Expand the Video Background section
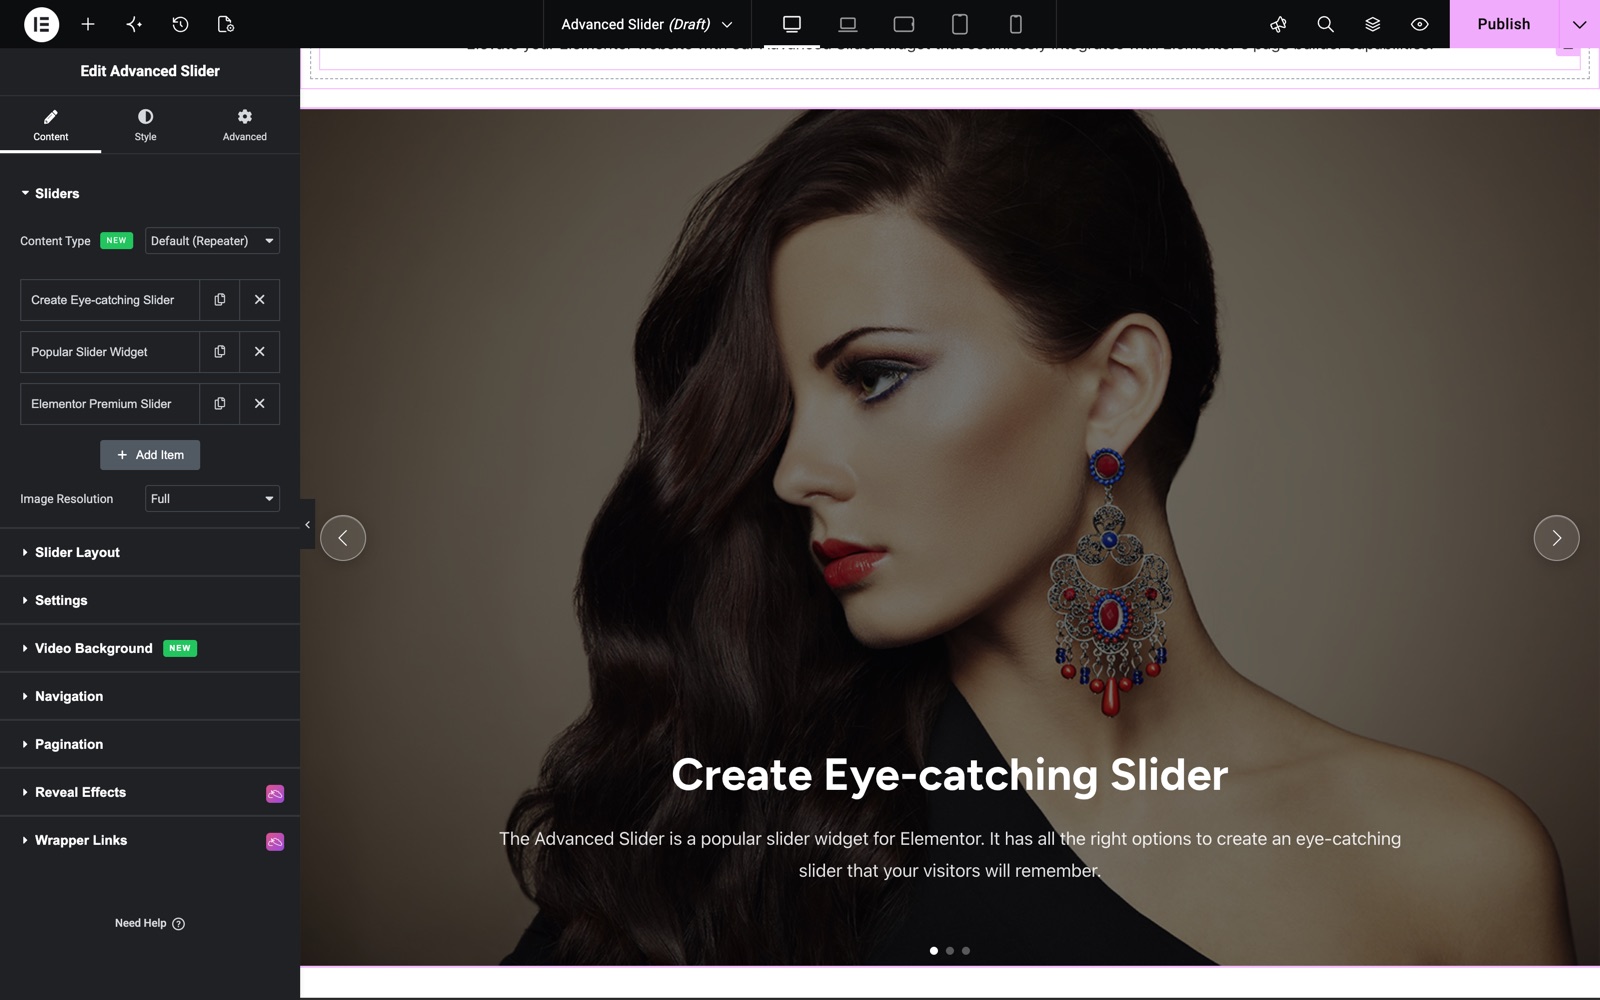 click(150, 648)
